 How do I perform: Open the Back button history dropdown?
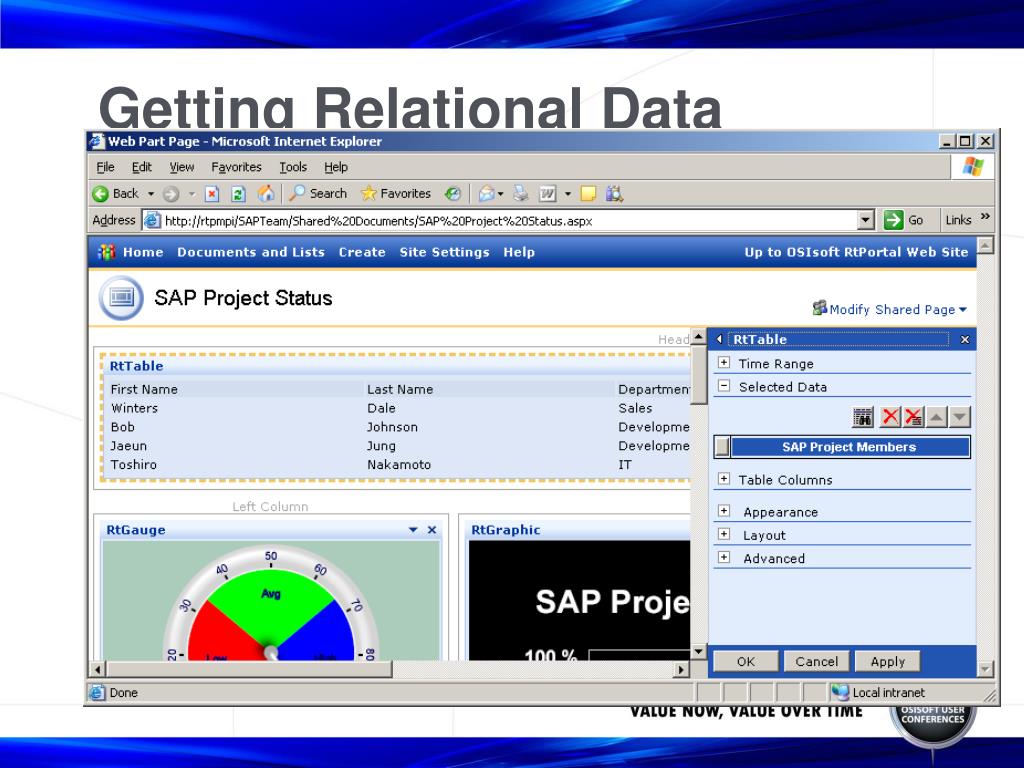pyautogui.click(x=151, y=194)
